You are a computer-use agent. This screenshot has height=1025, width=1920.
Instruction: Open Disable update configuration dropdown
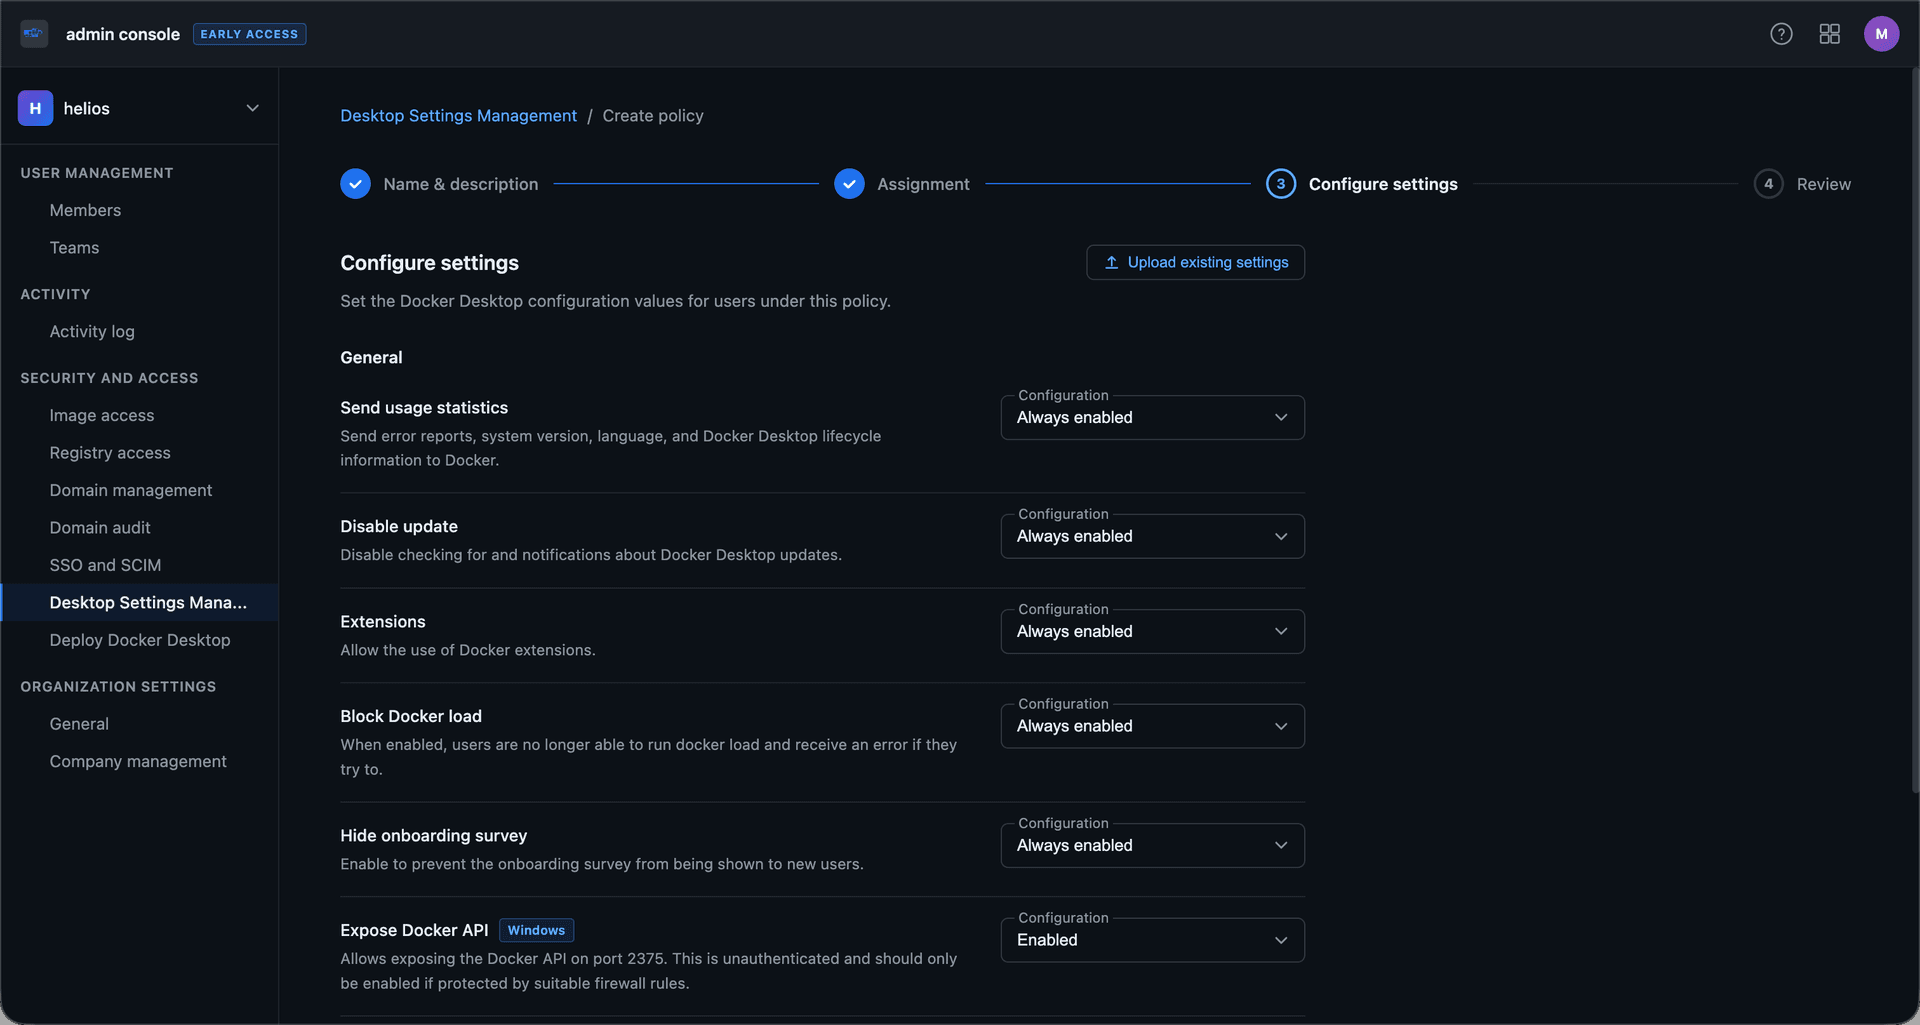(x=1152, y=537)
